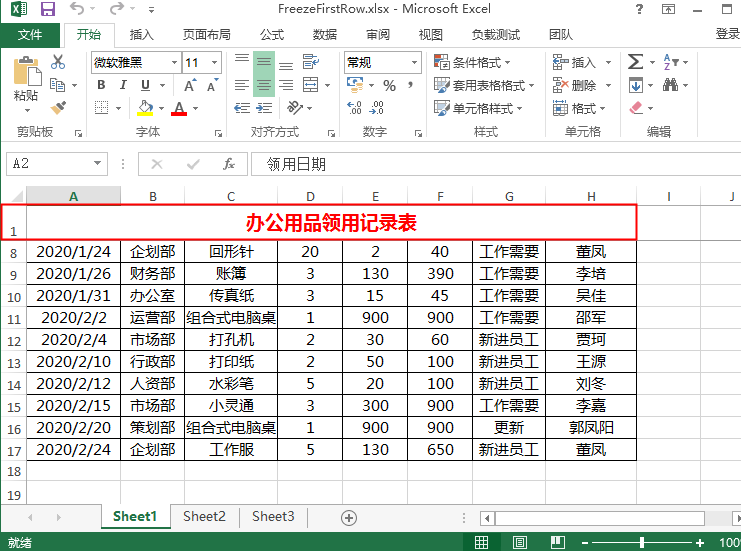
Task: Open Sort and Filter A-Z icon
Action: (671, 61)
